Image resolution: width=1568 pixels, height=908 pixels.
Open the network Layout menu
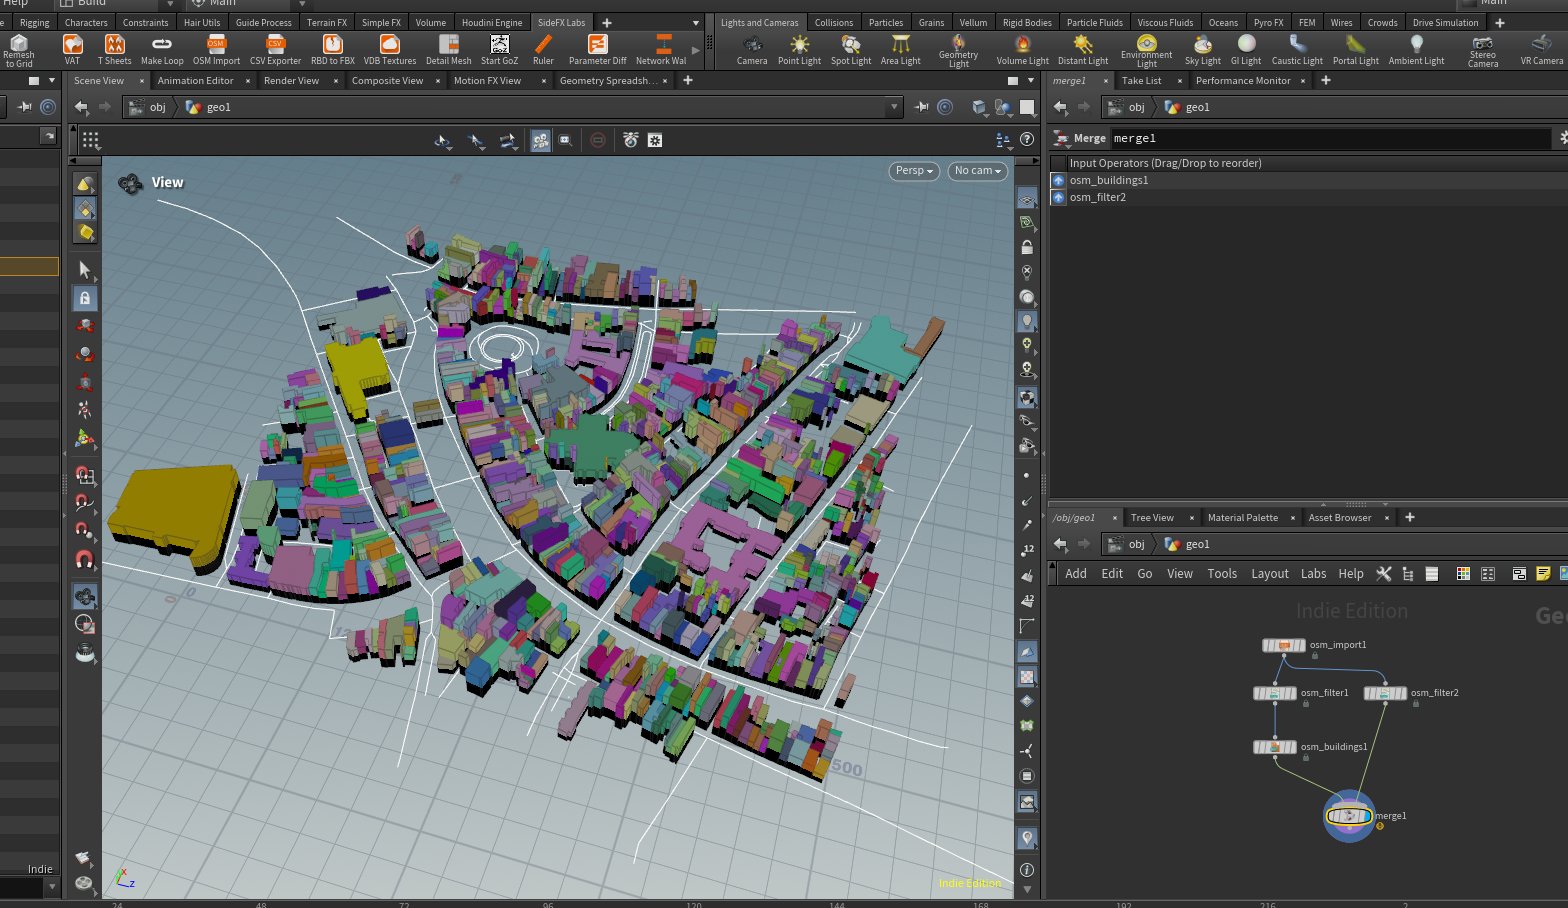pos(1270,574)
